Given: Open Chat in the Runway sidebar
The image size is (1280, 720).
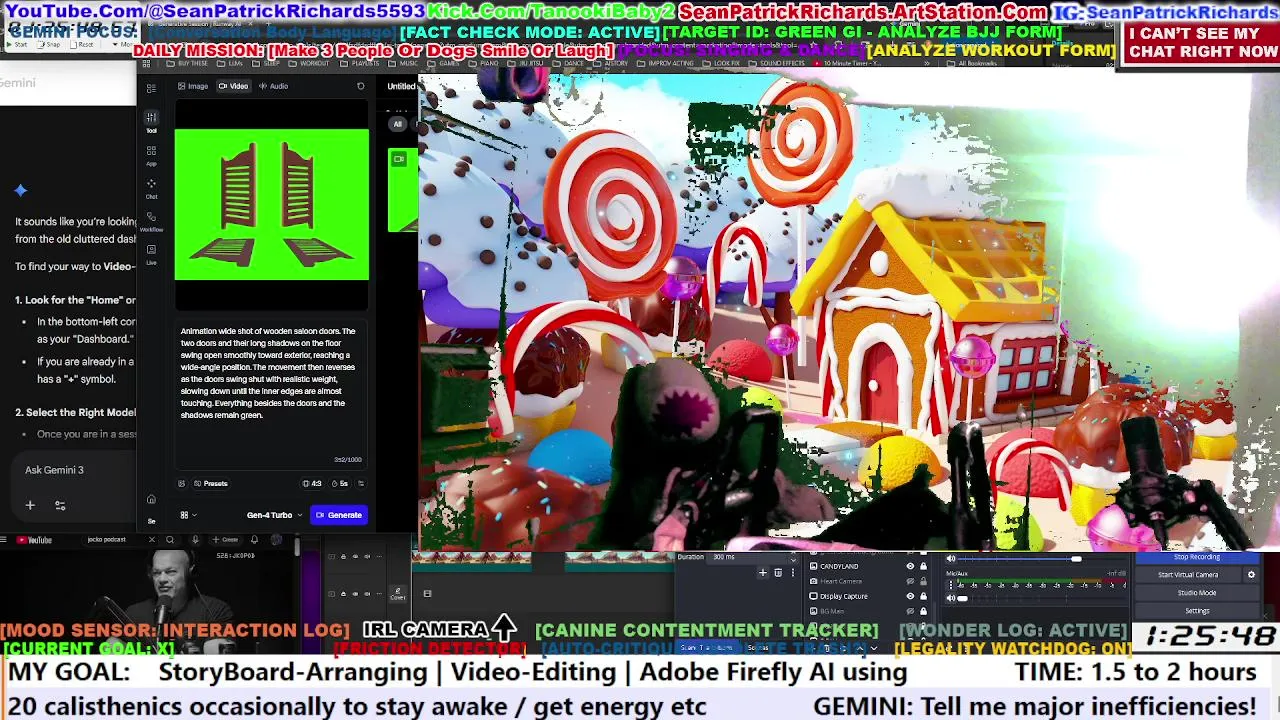Looking at the screenshot, I should coord(151,188).
